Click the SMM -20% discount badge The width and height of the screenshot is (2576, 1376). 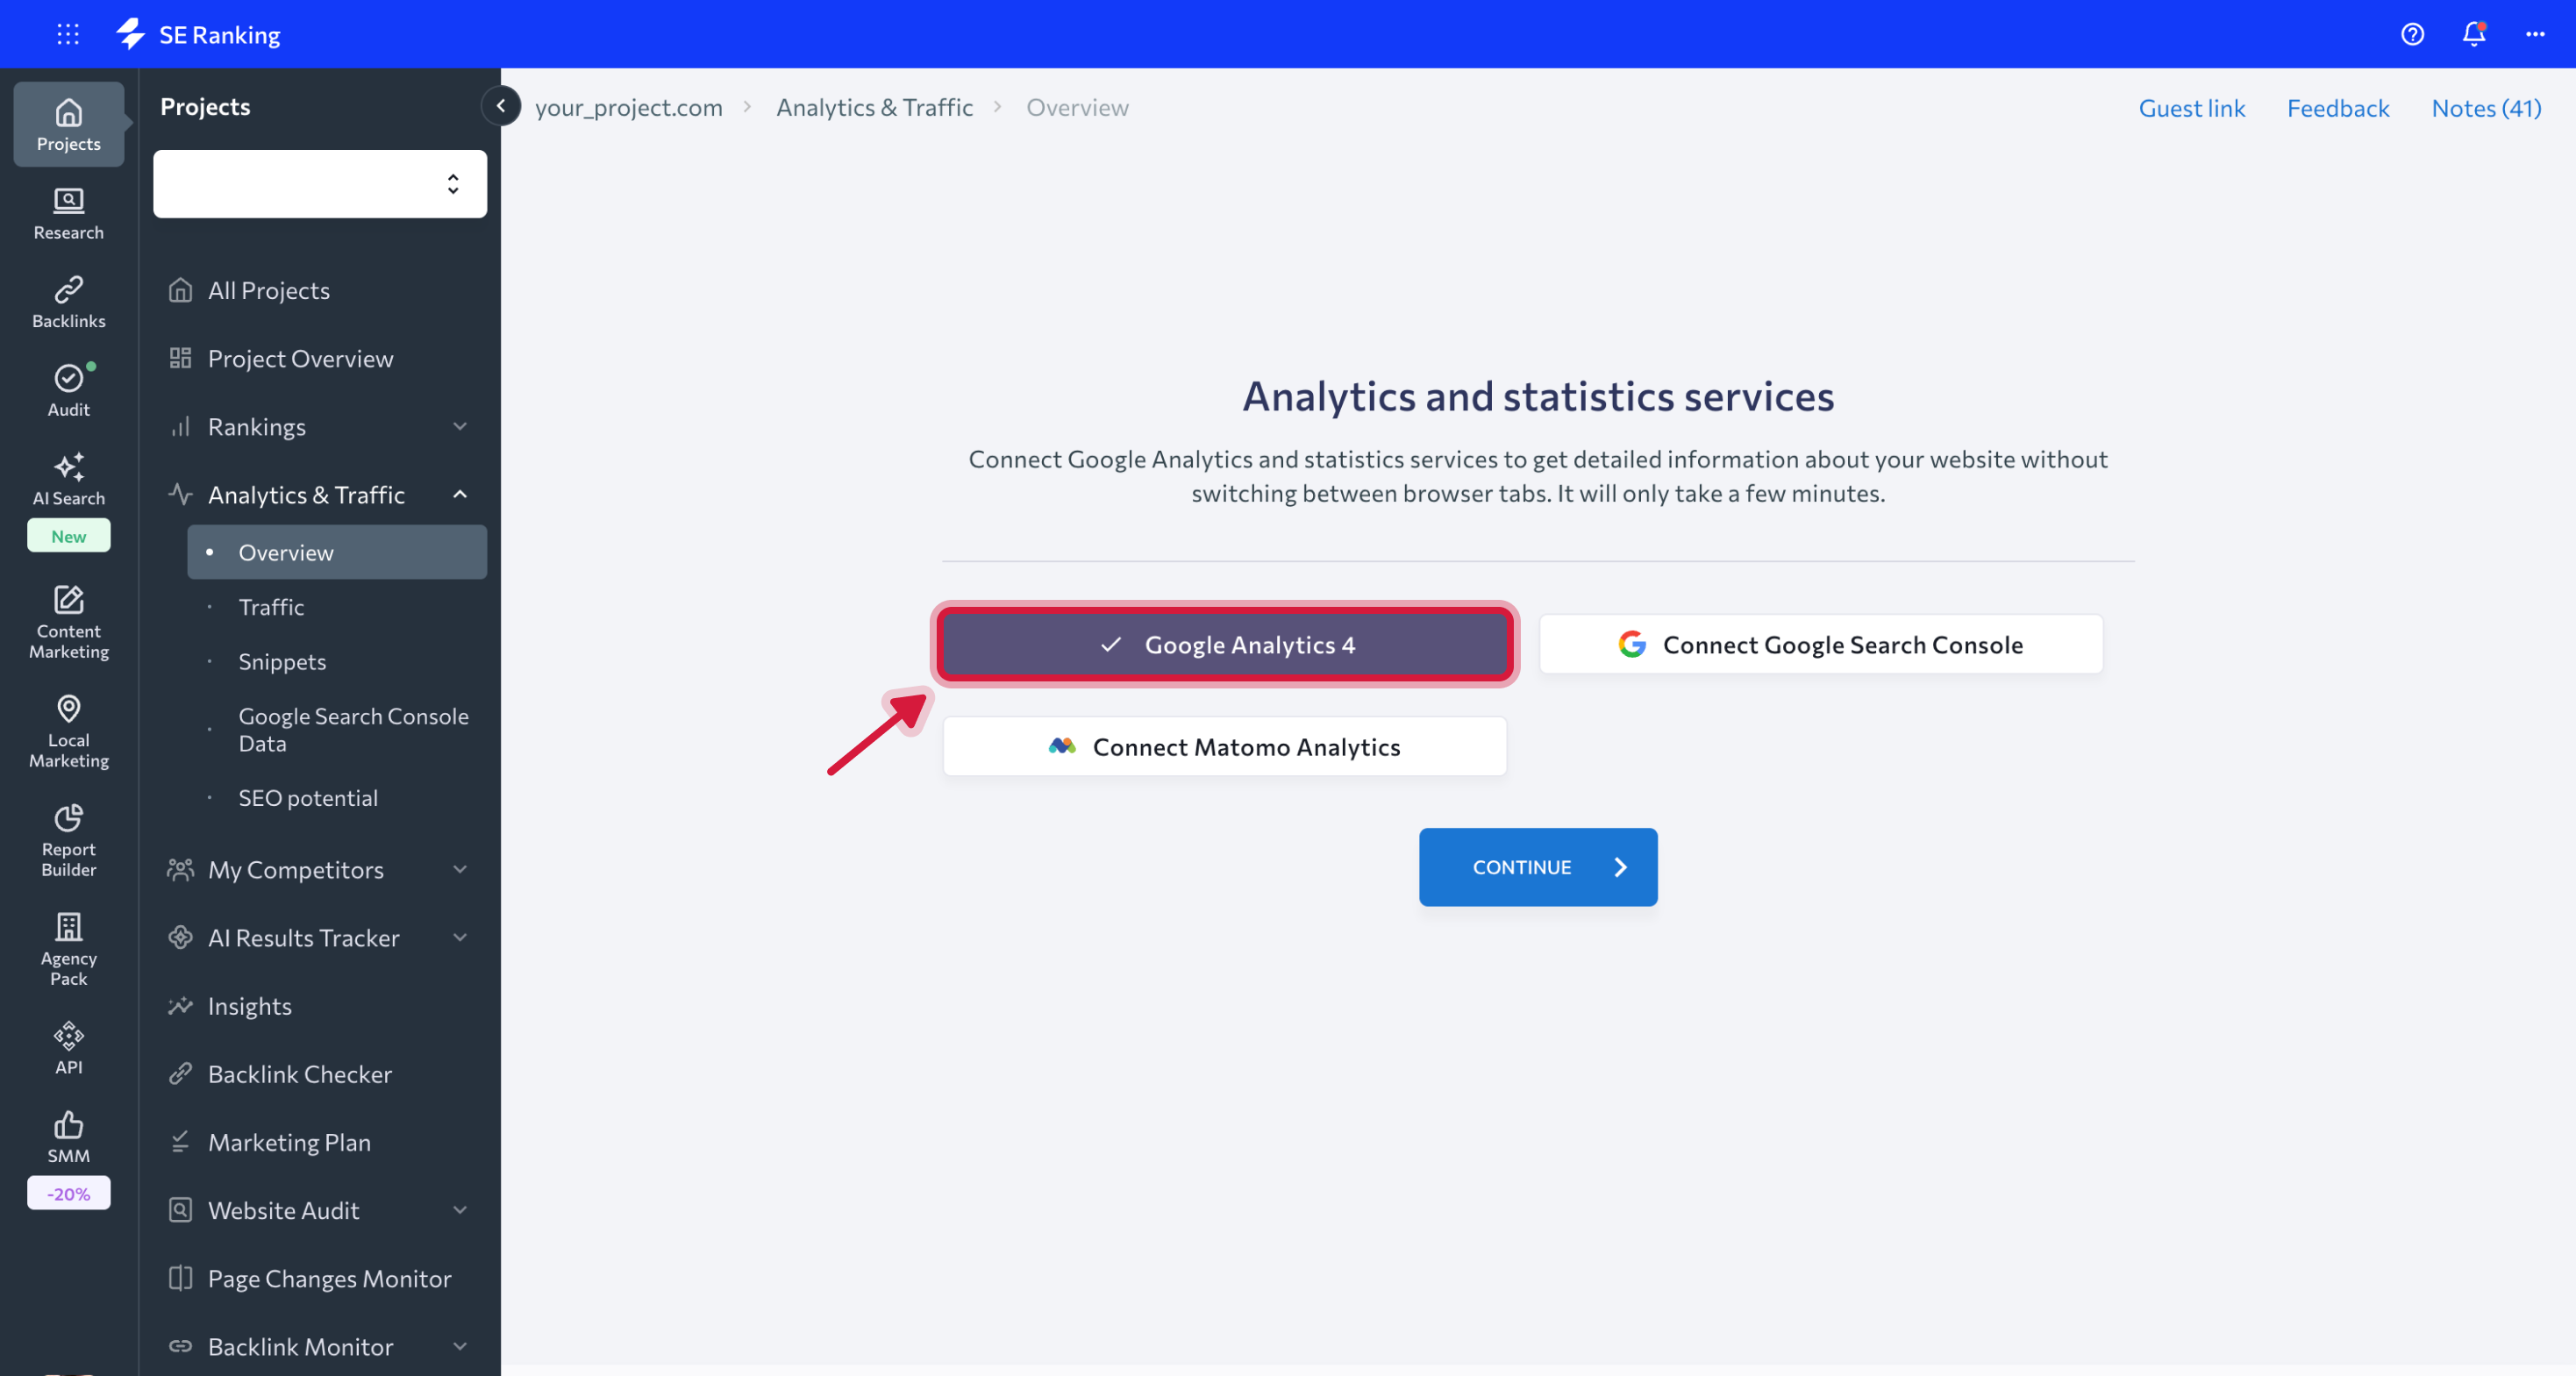pos(68,1193)
